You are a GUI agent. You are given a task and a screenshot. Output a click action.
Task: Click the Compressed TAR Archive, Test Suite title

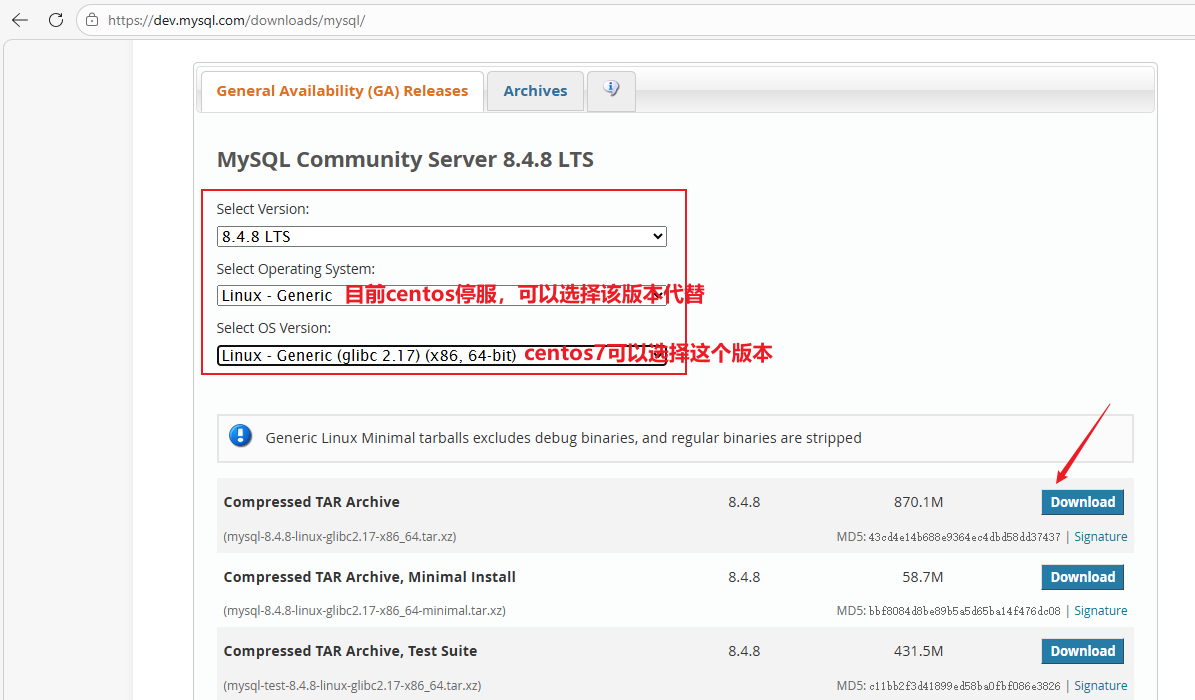351,651
